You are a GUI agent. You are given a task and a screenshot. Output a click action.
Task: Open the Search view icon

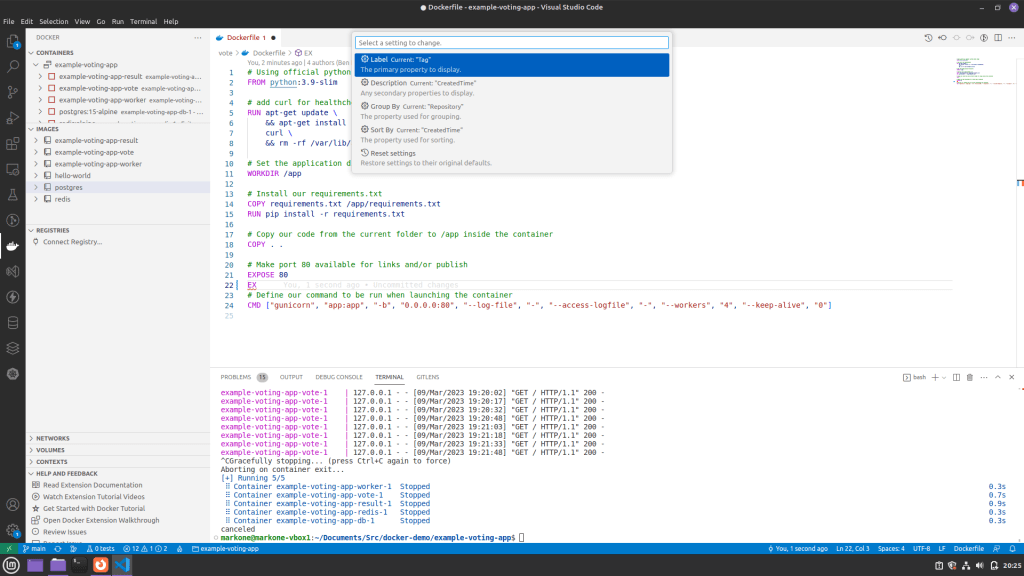coord(13,66)
